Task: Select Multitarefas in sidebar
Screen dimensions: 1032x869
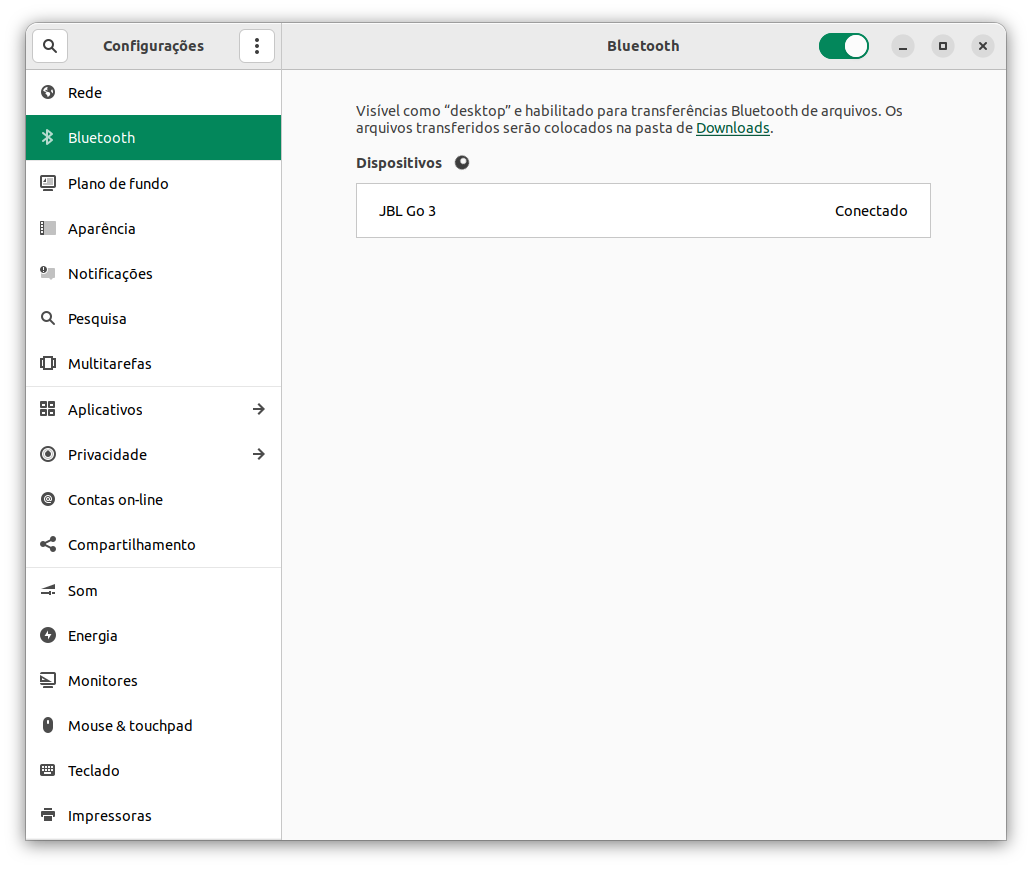Action: click(153, 363)
